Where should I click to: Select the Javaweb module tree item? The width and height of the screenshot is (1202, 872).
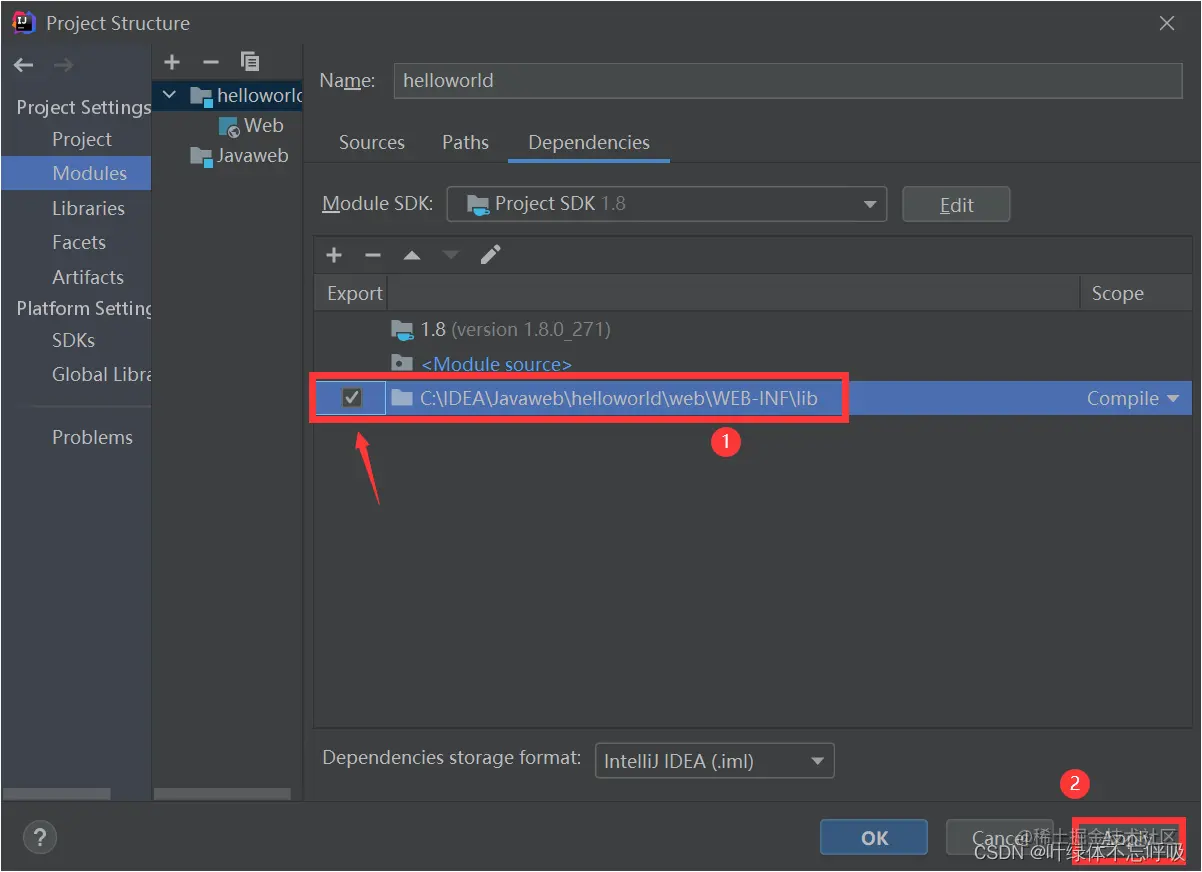(239, 156)
